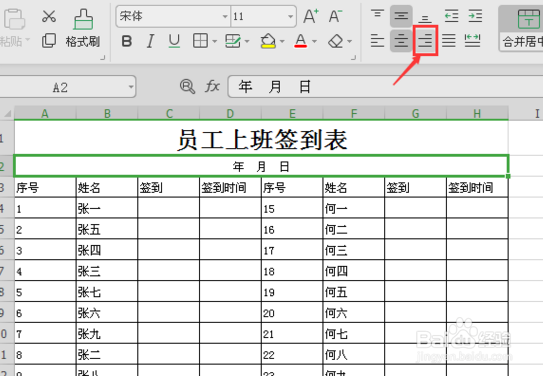Click the eraser clear-format icon
543x376 pixels.
[335, 41]
